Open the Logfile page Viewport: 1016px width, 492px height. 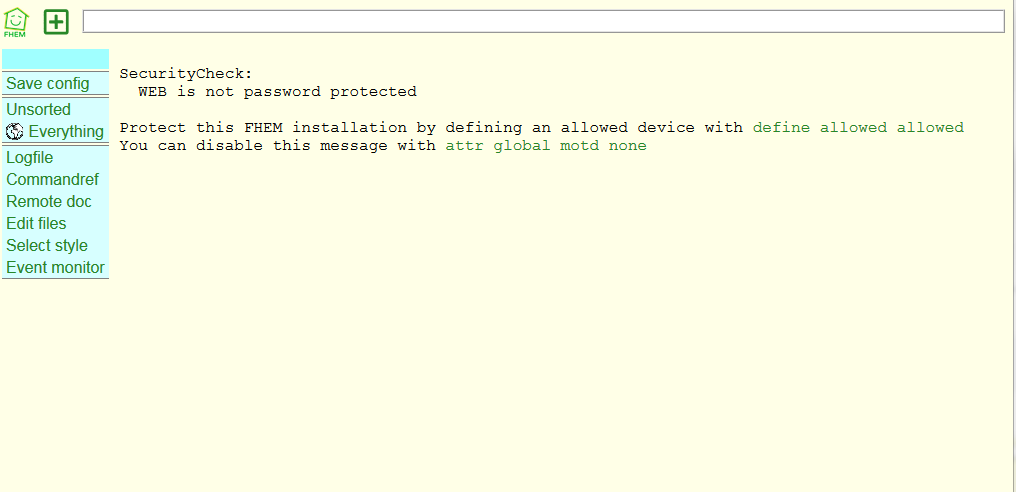pos(30,158)
